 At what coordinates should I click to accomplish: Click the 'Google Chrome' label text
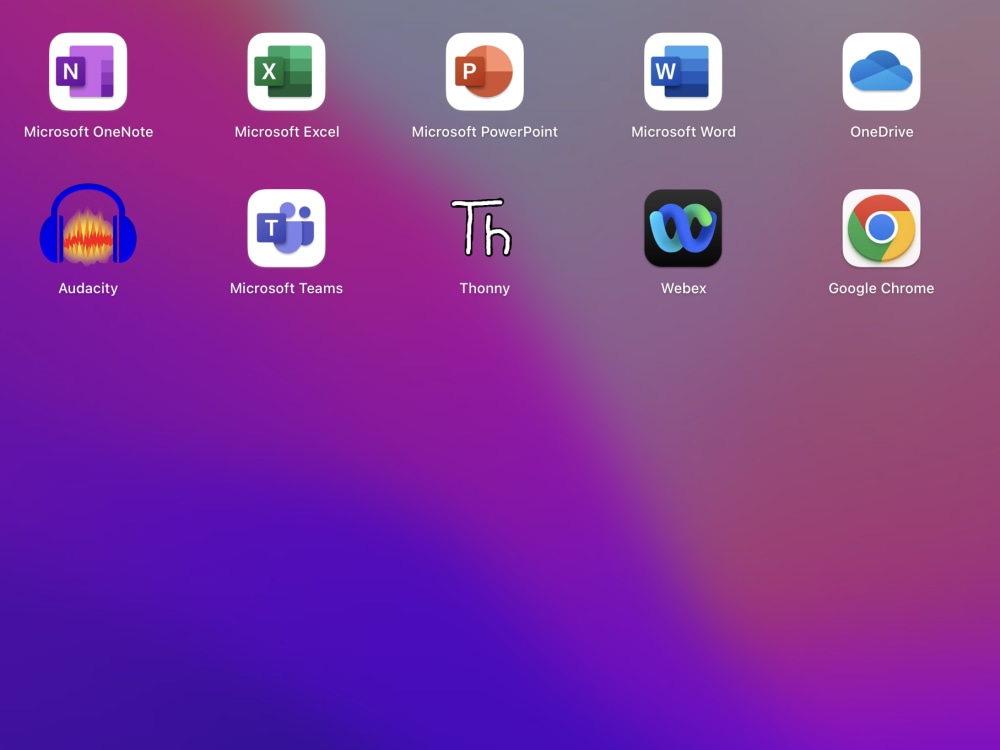[881, 288]
